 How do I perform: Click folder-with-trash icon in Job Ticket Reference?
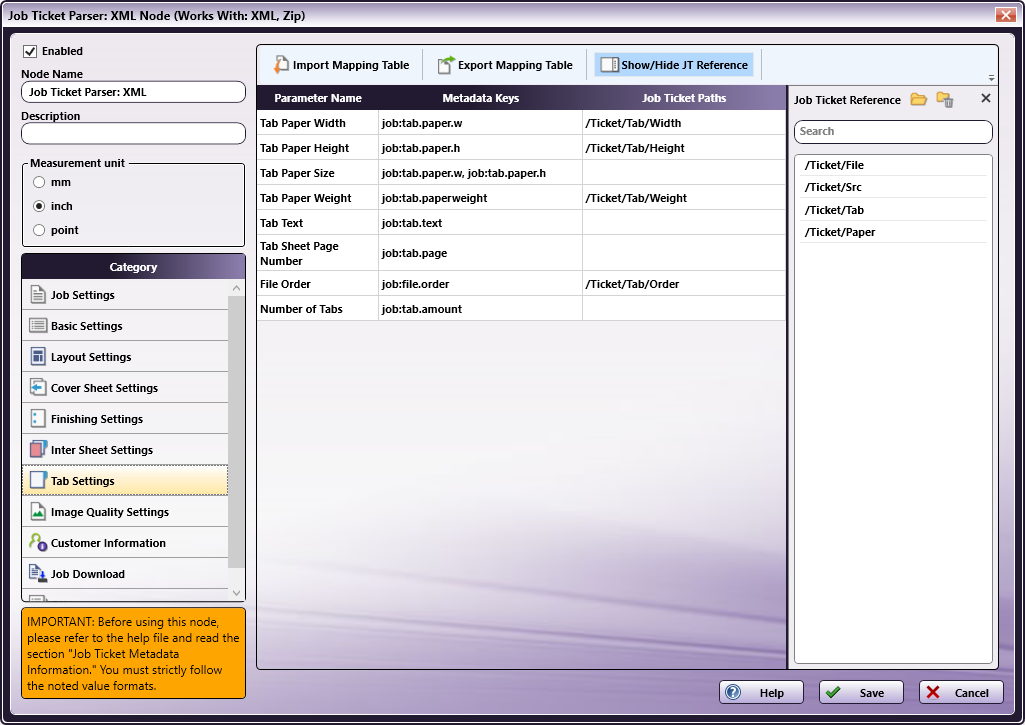pyautogui.click(x=945, y=99)
